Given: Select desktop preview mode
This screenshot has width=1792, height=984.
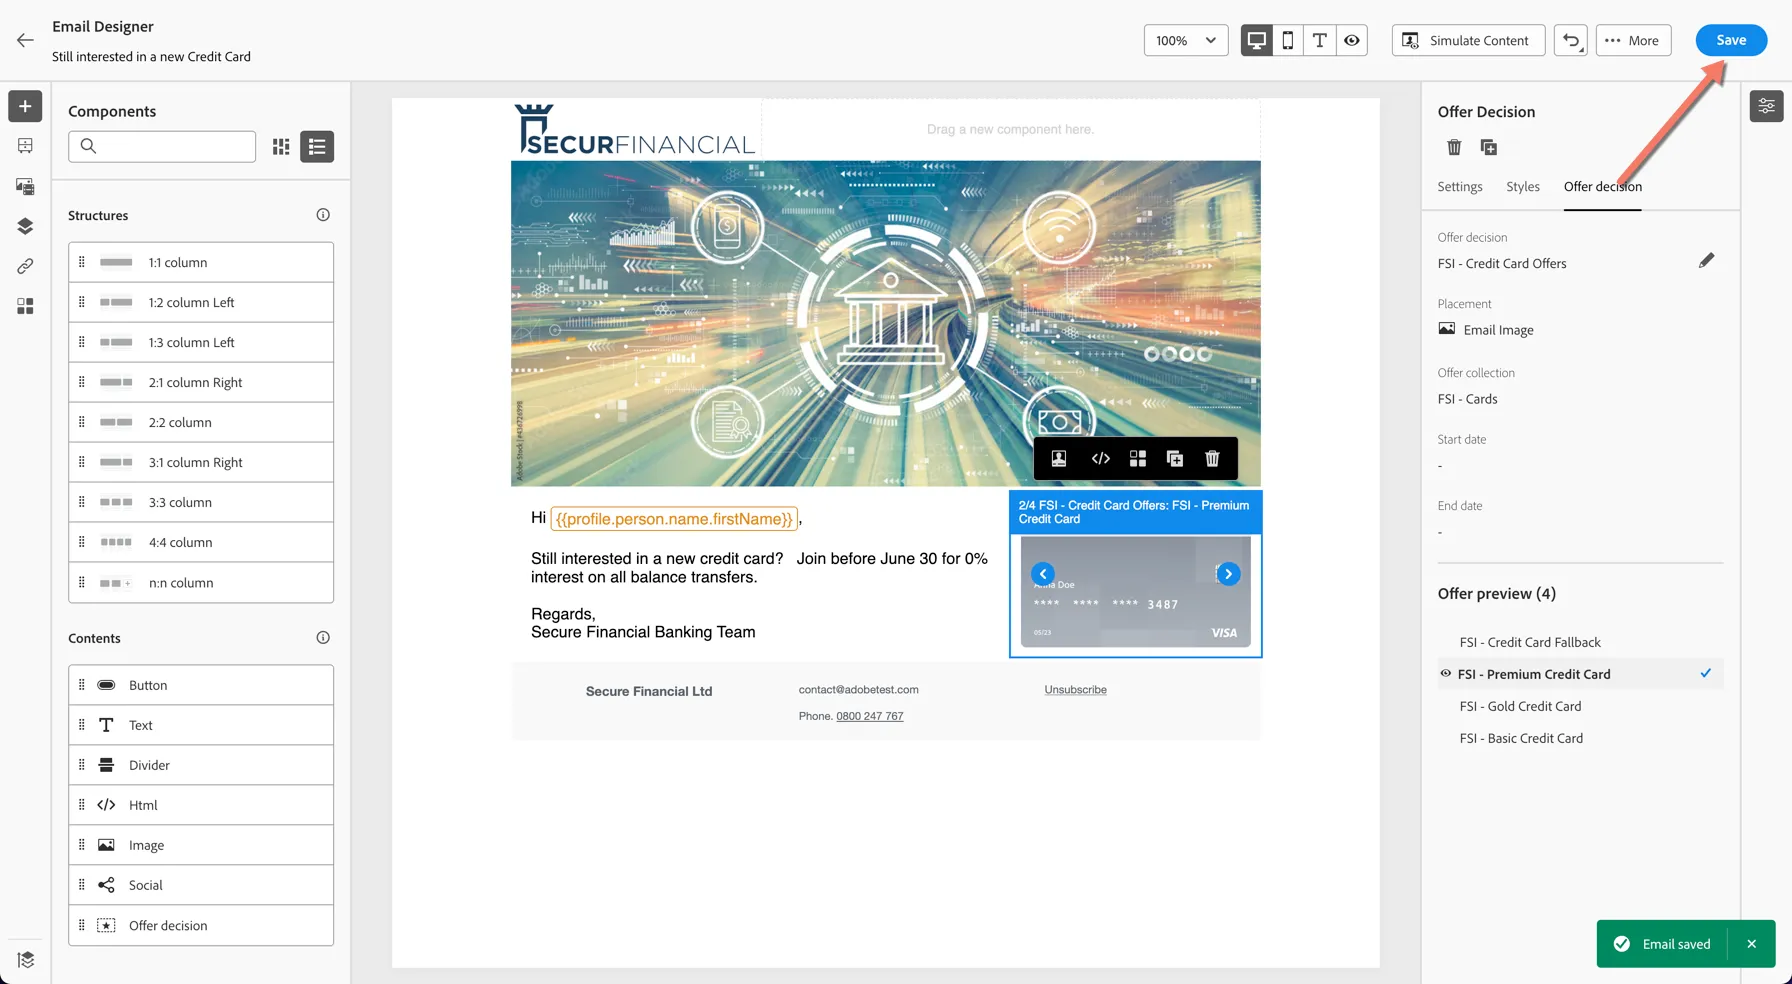Looking at the screenshot, I should [x=1257, y=40].
